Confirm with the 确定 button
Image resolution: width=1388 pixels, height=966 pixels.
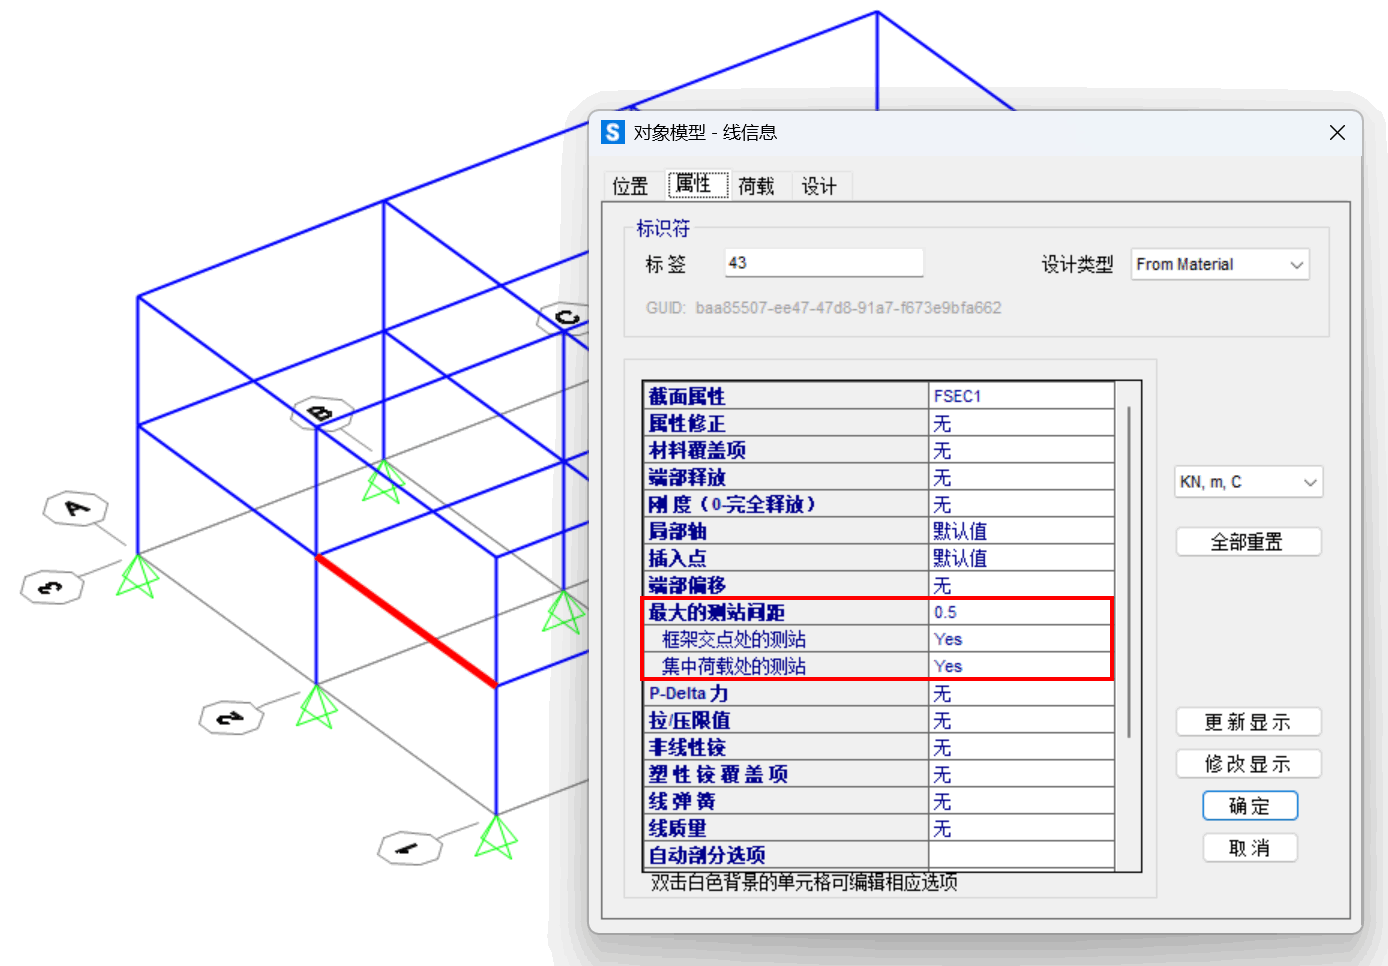pos(1249,806)
